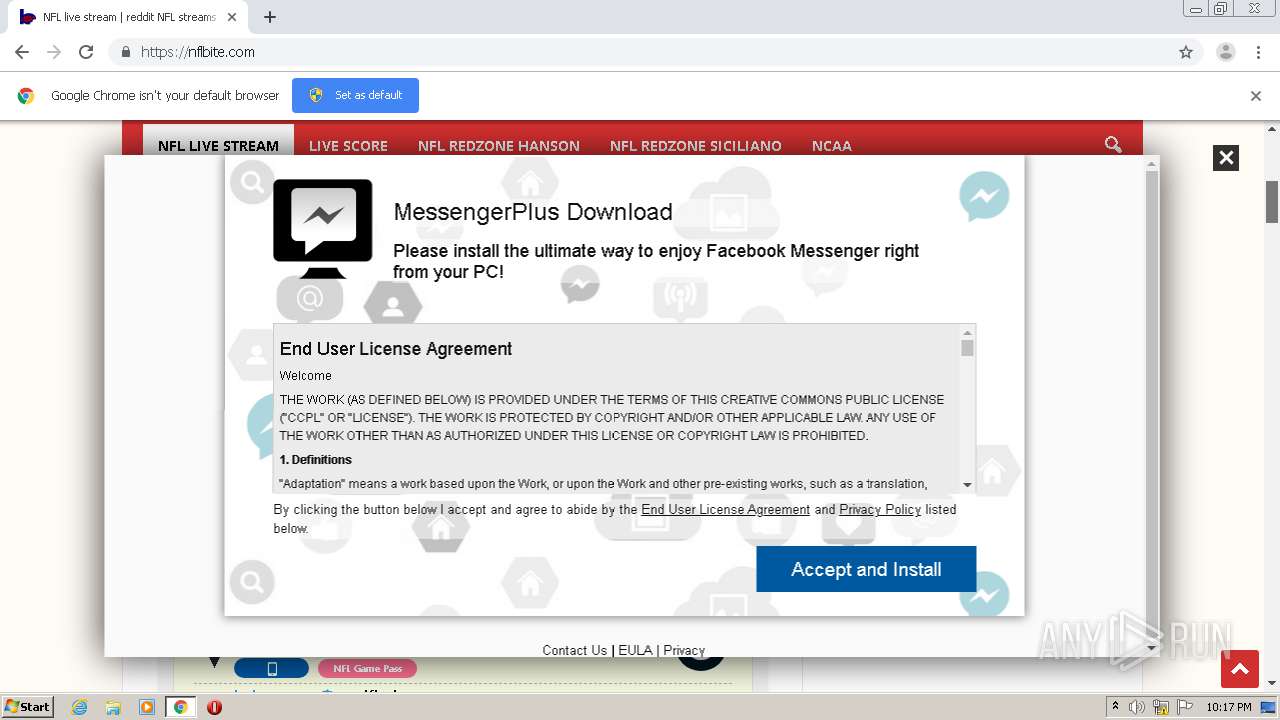Click blue Messenger bubble icon top right
1280x720 pixels.
(x=984, y=197)
